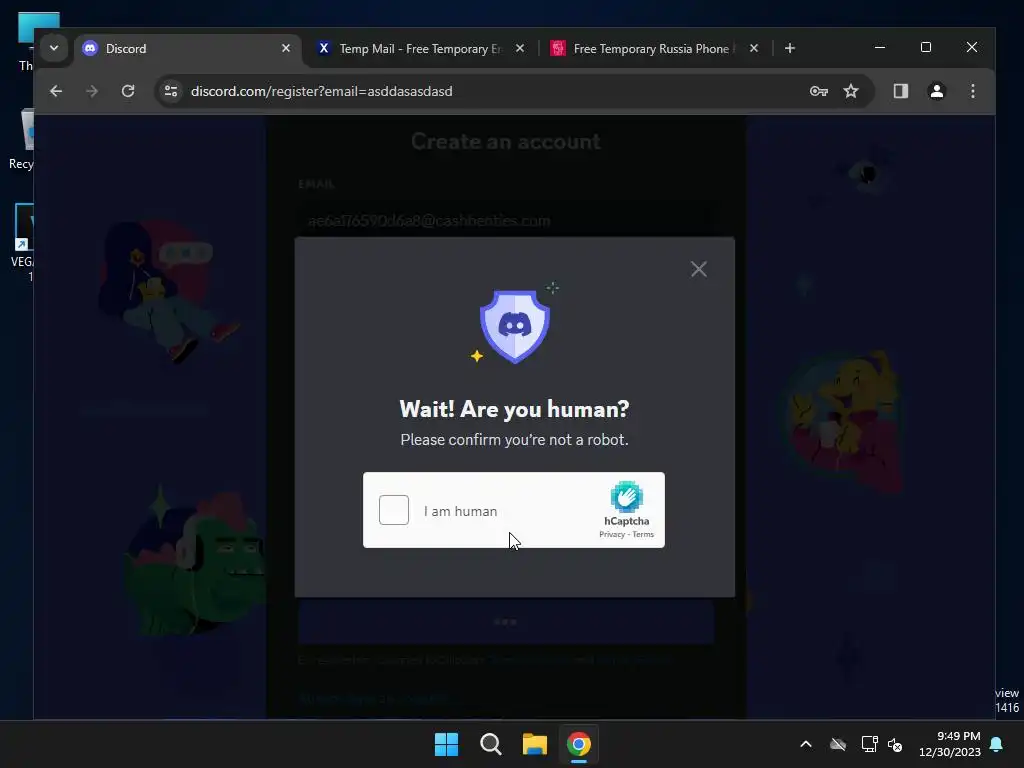The image size is (1024, 768).
Task: Click the Chrome taskbar icon
Action: [x=579, y=744]
